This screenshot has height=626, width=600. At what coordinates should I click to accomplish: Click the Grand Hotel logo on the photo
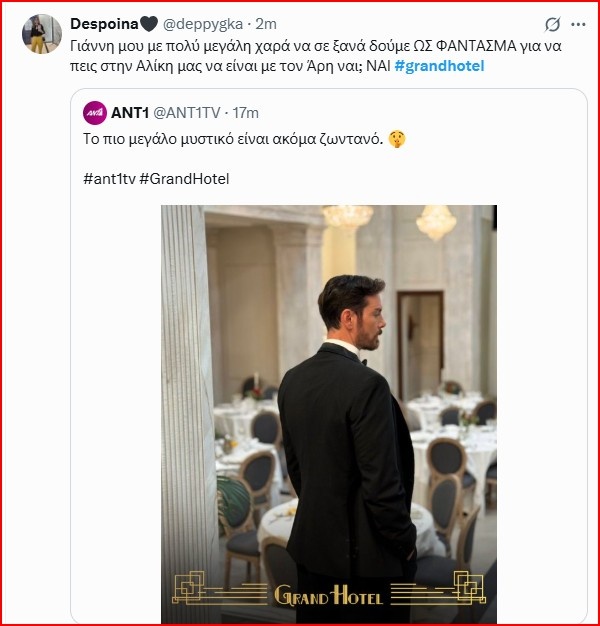(x=328, y=594)
